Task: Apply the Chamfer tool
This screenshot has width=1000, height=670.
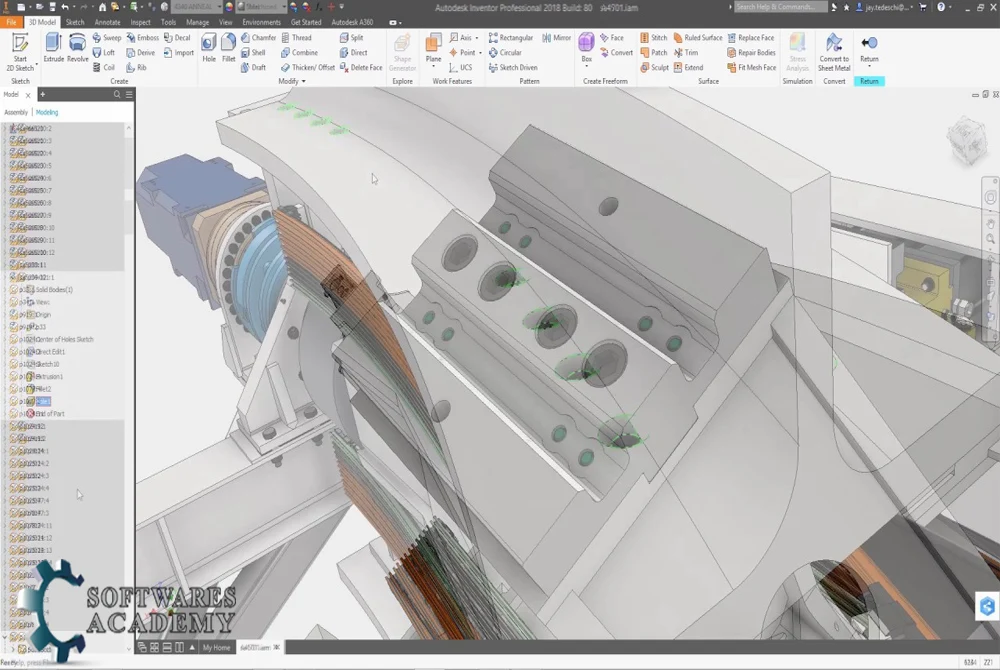Action: (258, 38)
